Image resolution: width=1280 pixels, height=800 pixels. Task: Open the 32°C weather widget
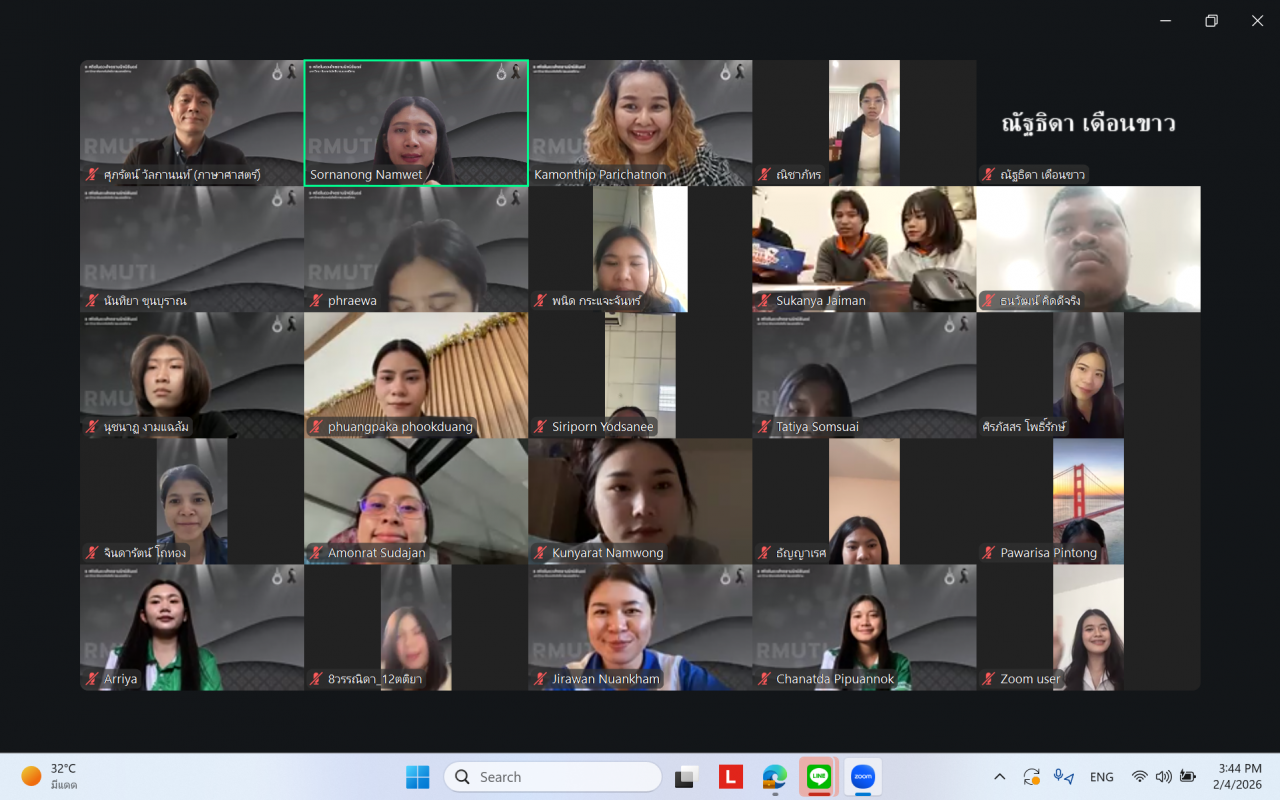[50, 776]
